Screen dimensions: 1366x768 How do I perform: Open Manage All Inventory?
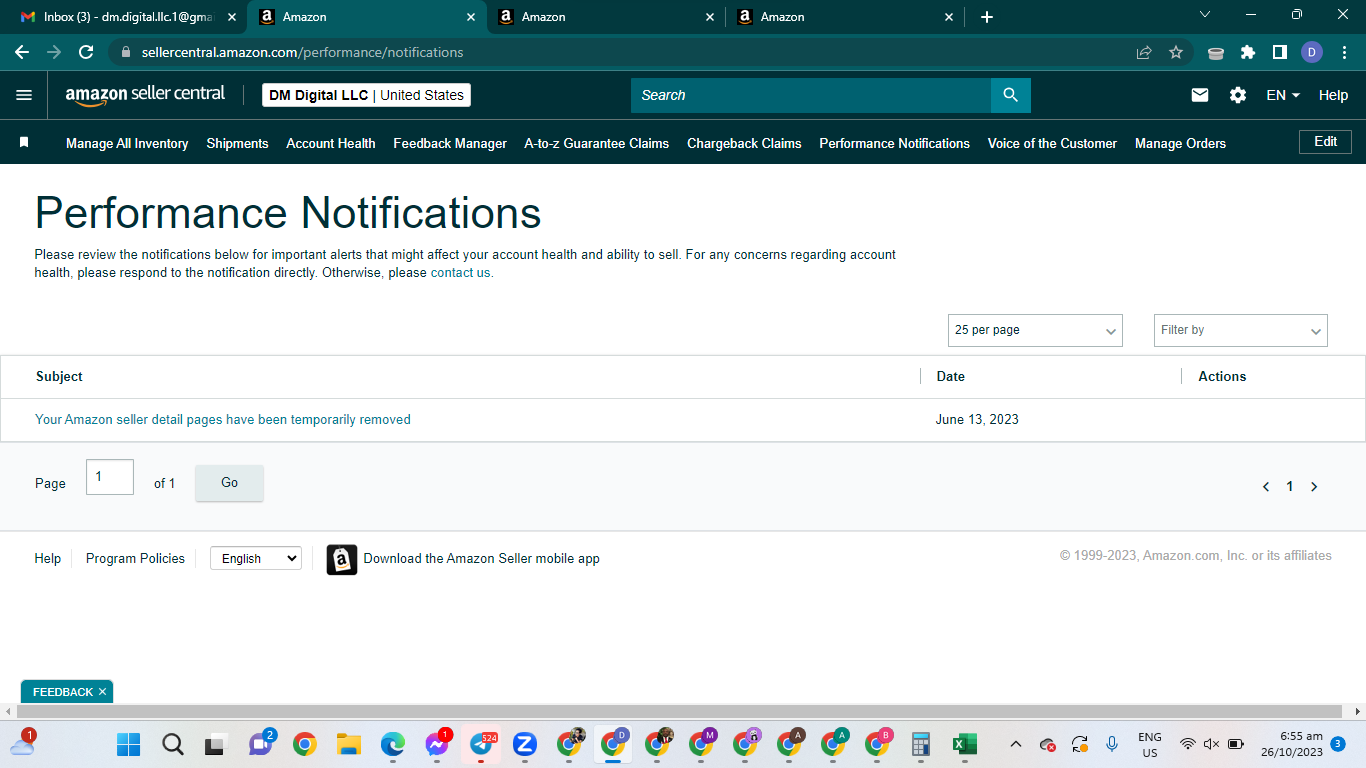click(127, 143)
